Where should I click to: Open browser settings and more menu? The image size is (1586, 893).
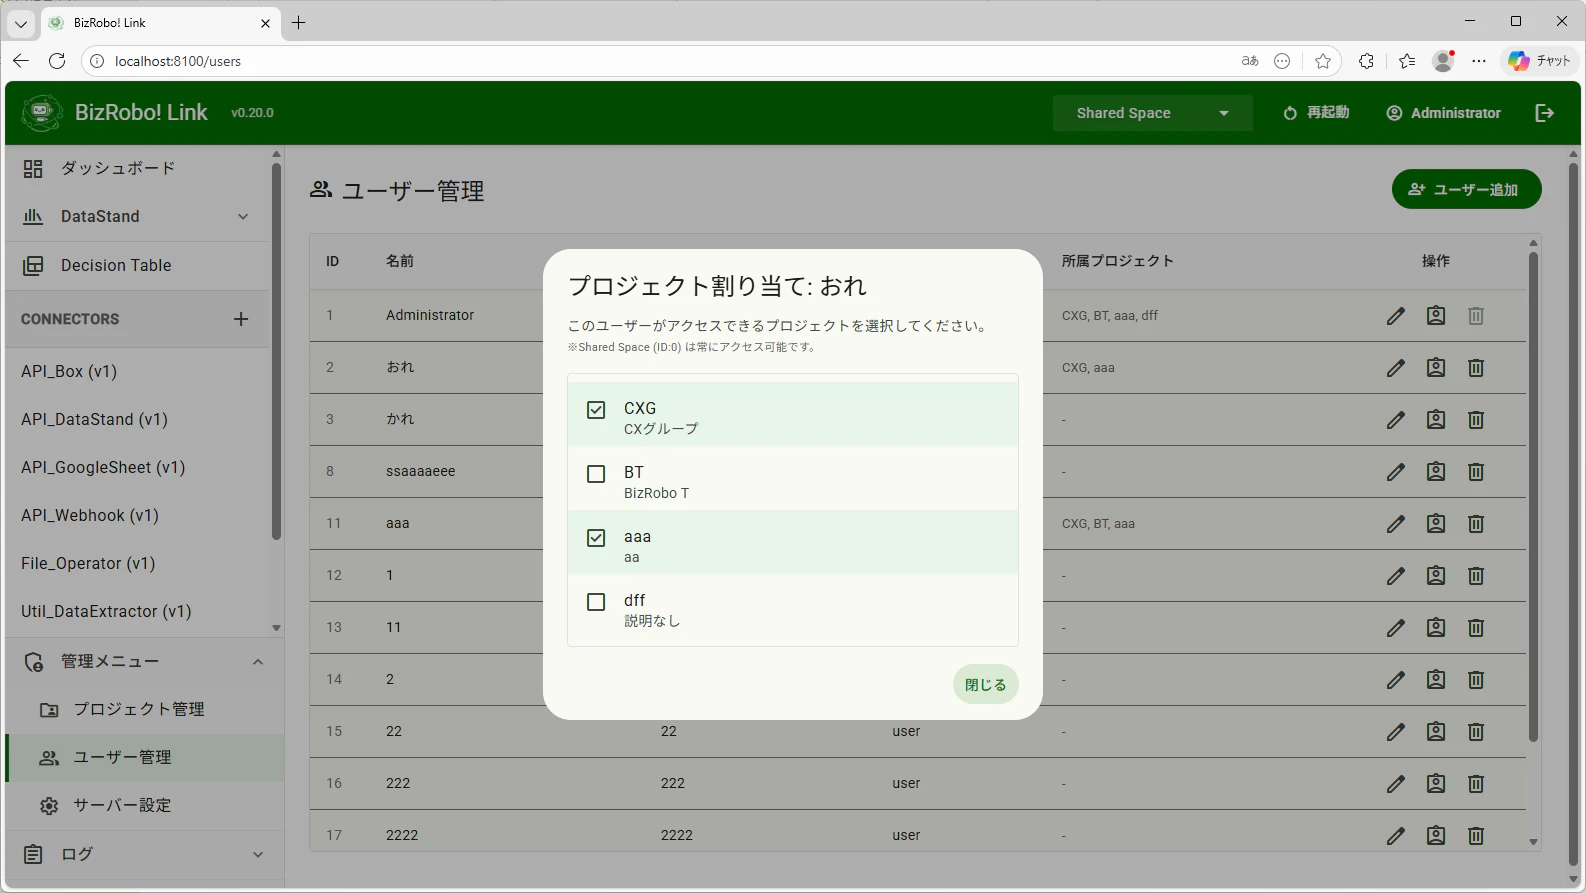click(x=1479, y=61)
